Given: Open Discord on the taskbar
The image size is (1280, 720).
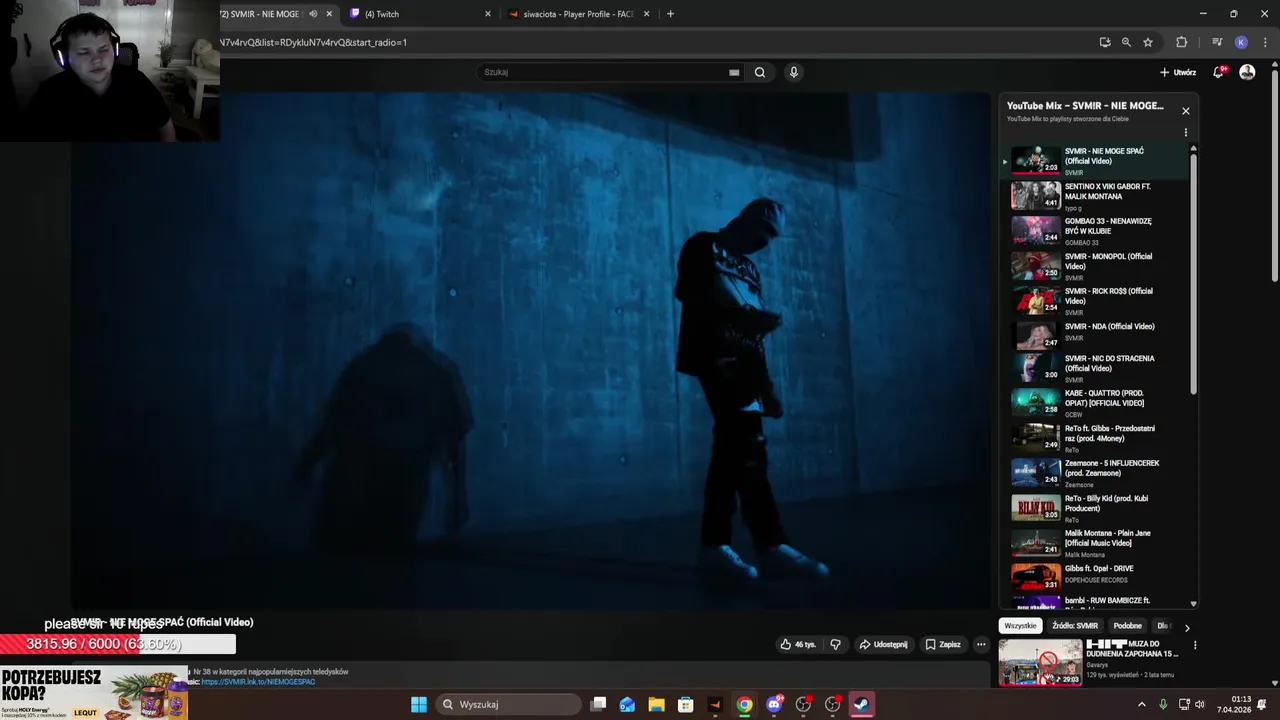Looking at the screenshot, I should pos(774,704).
